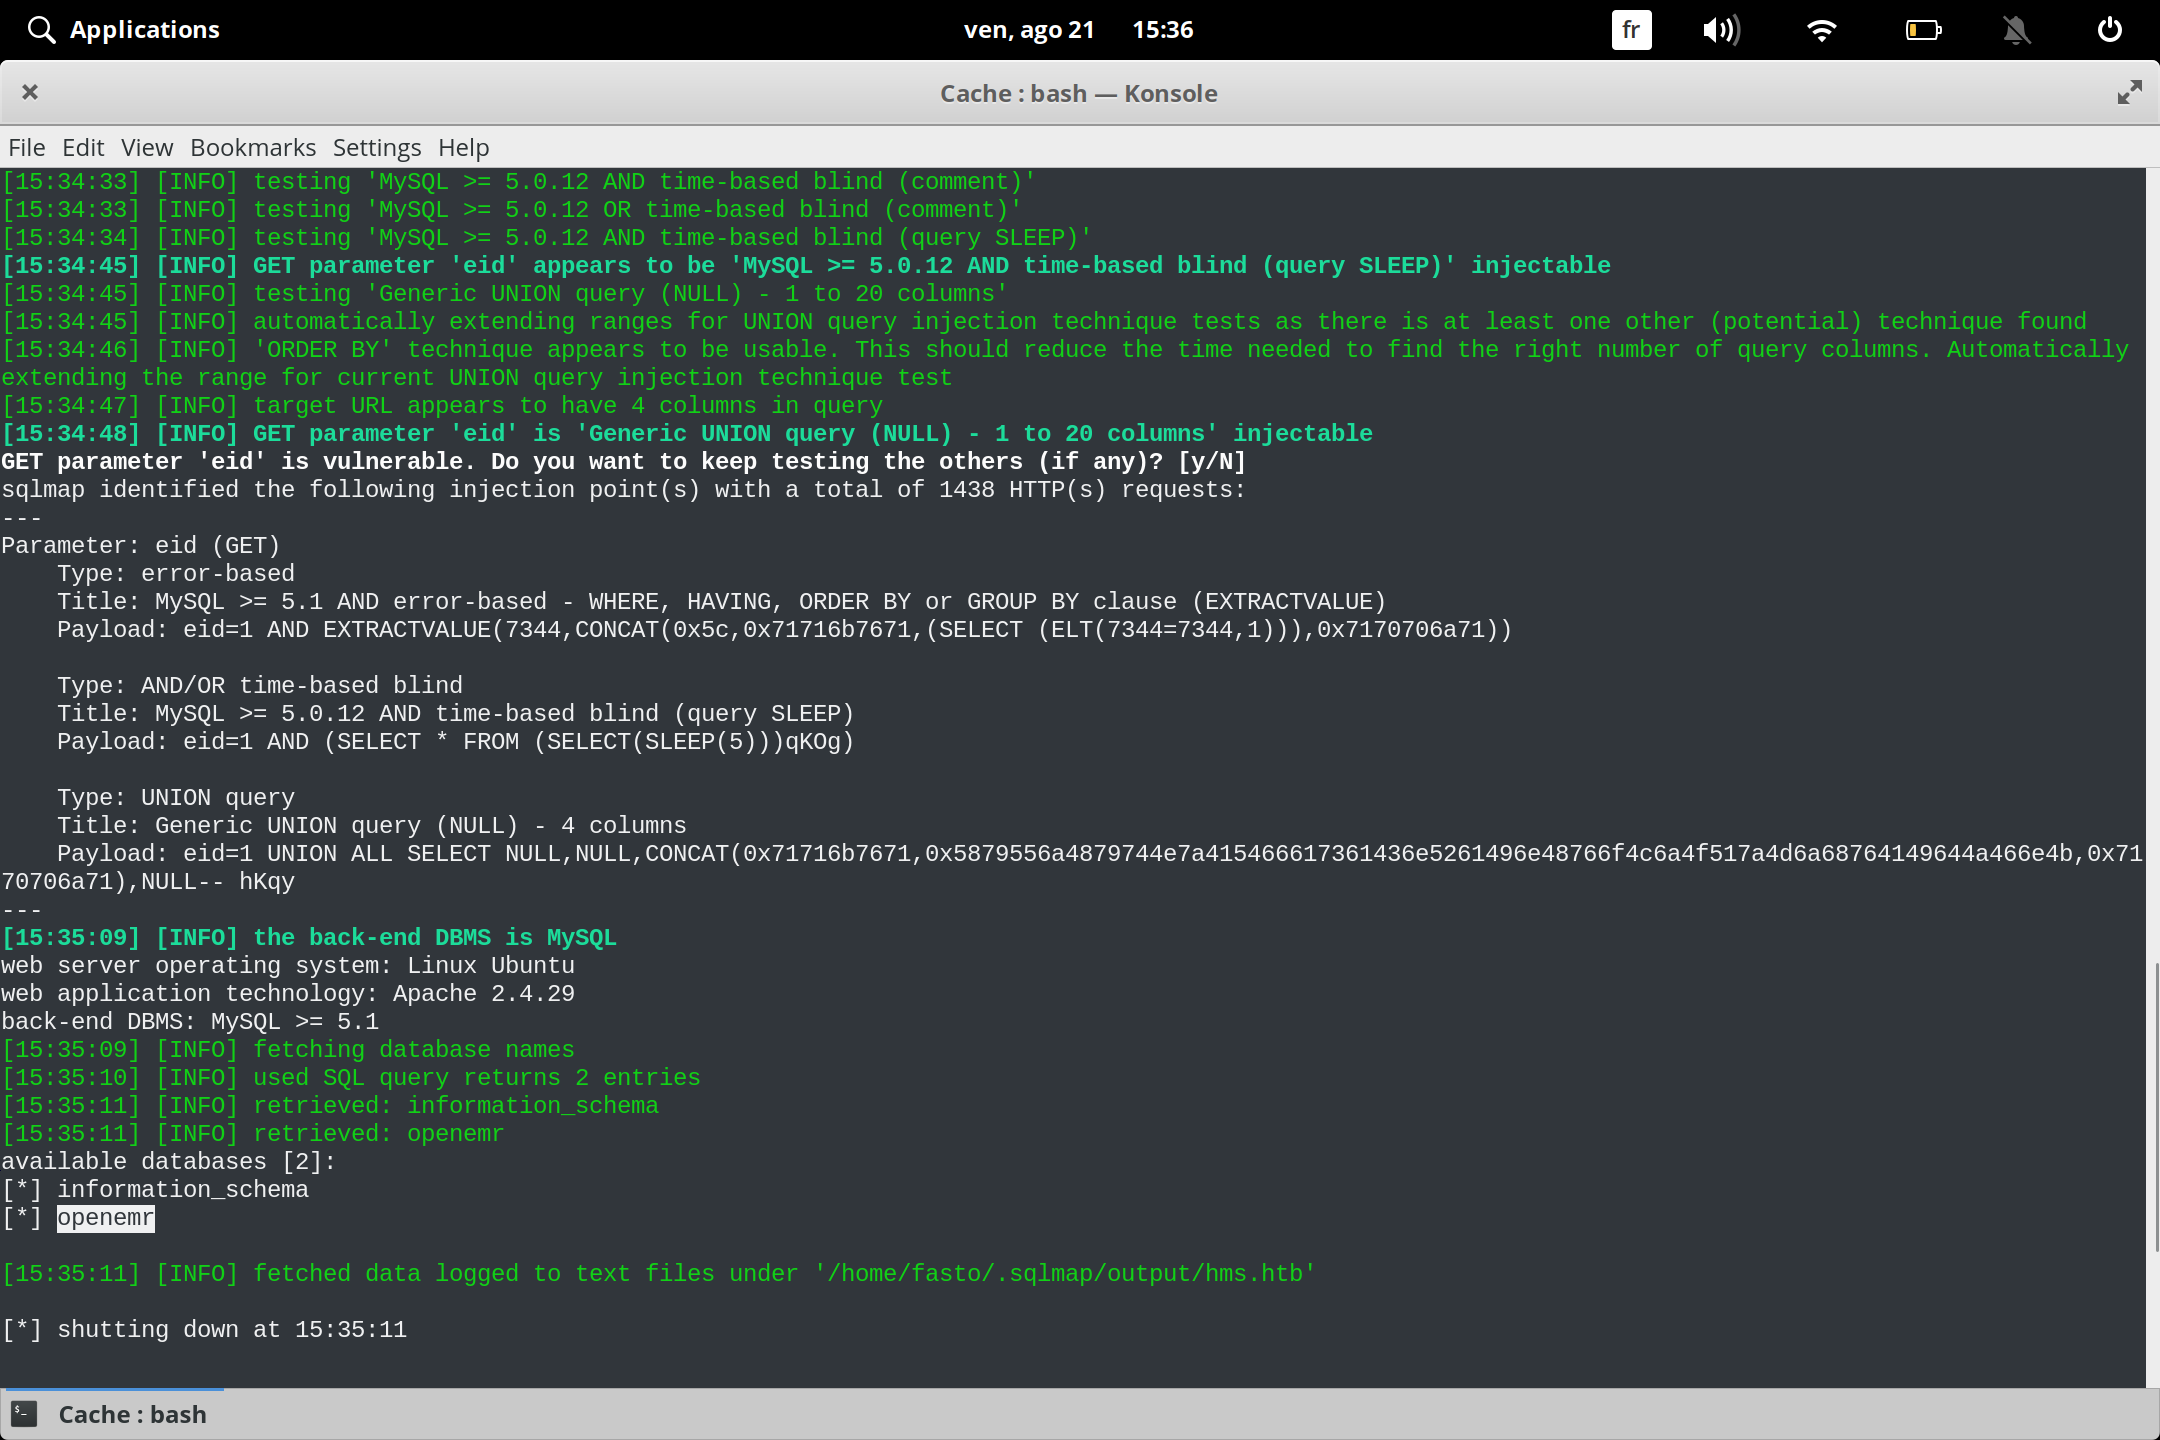Switch to the "Cache : bash" tab
2160x1440 pixels.
131,1413
